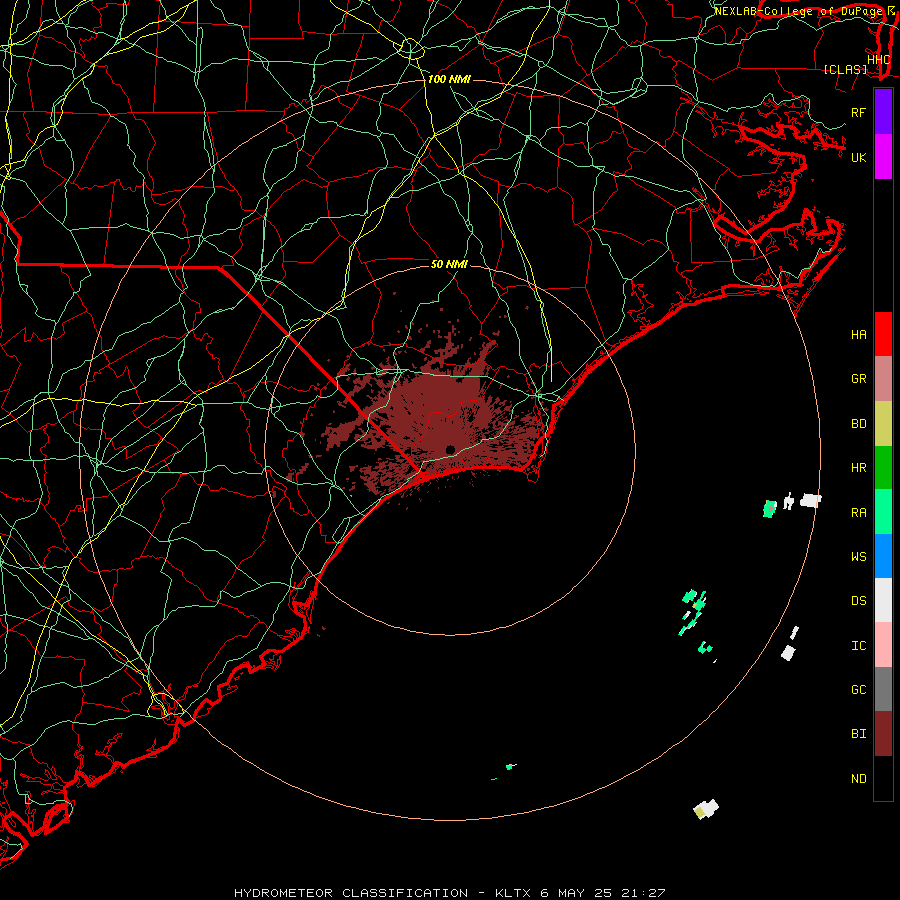Click the ND legend label
This screenshot has width=900, height=900.
pyautogui.click(x=858, y=779)
